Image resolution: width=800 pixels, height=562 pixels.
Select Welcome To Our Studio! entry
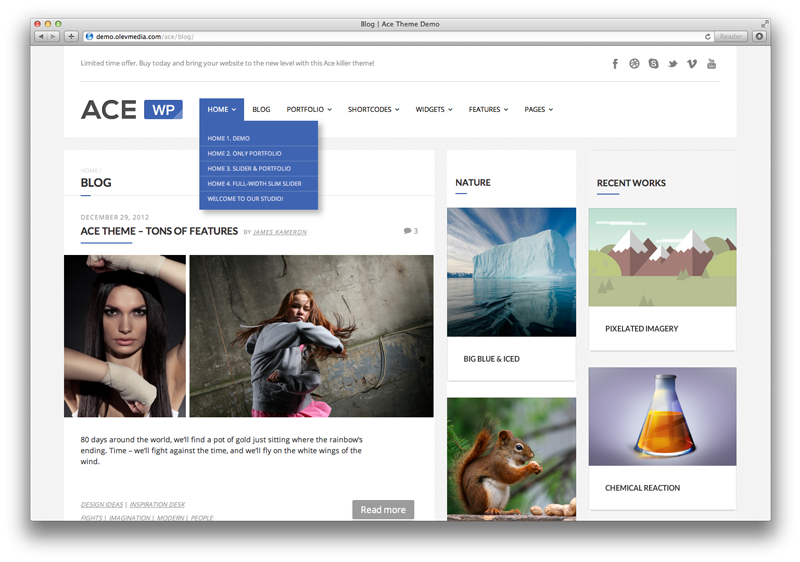click(x=259, y=199)
